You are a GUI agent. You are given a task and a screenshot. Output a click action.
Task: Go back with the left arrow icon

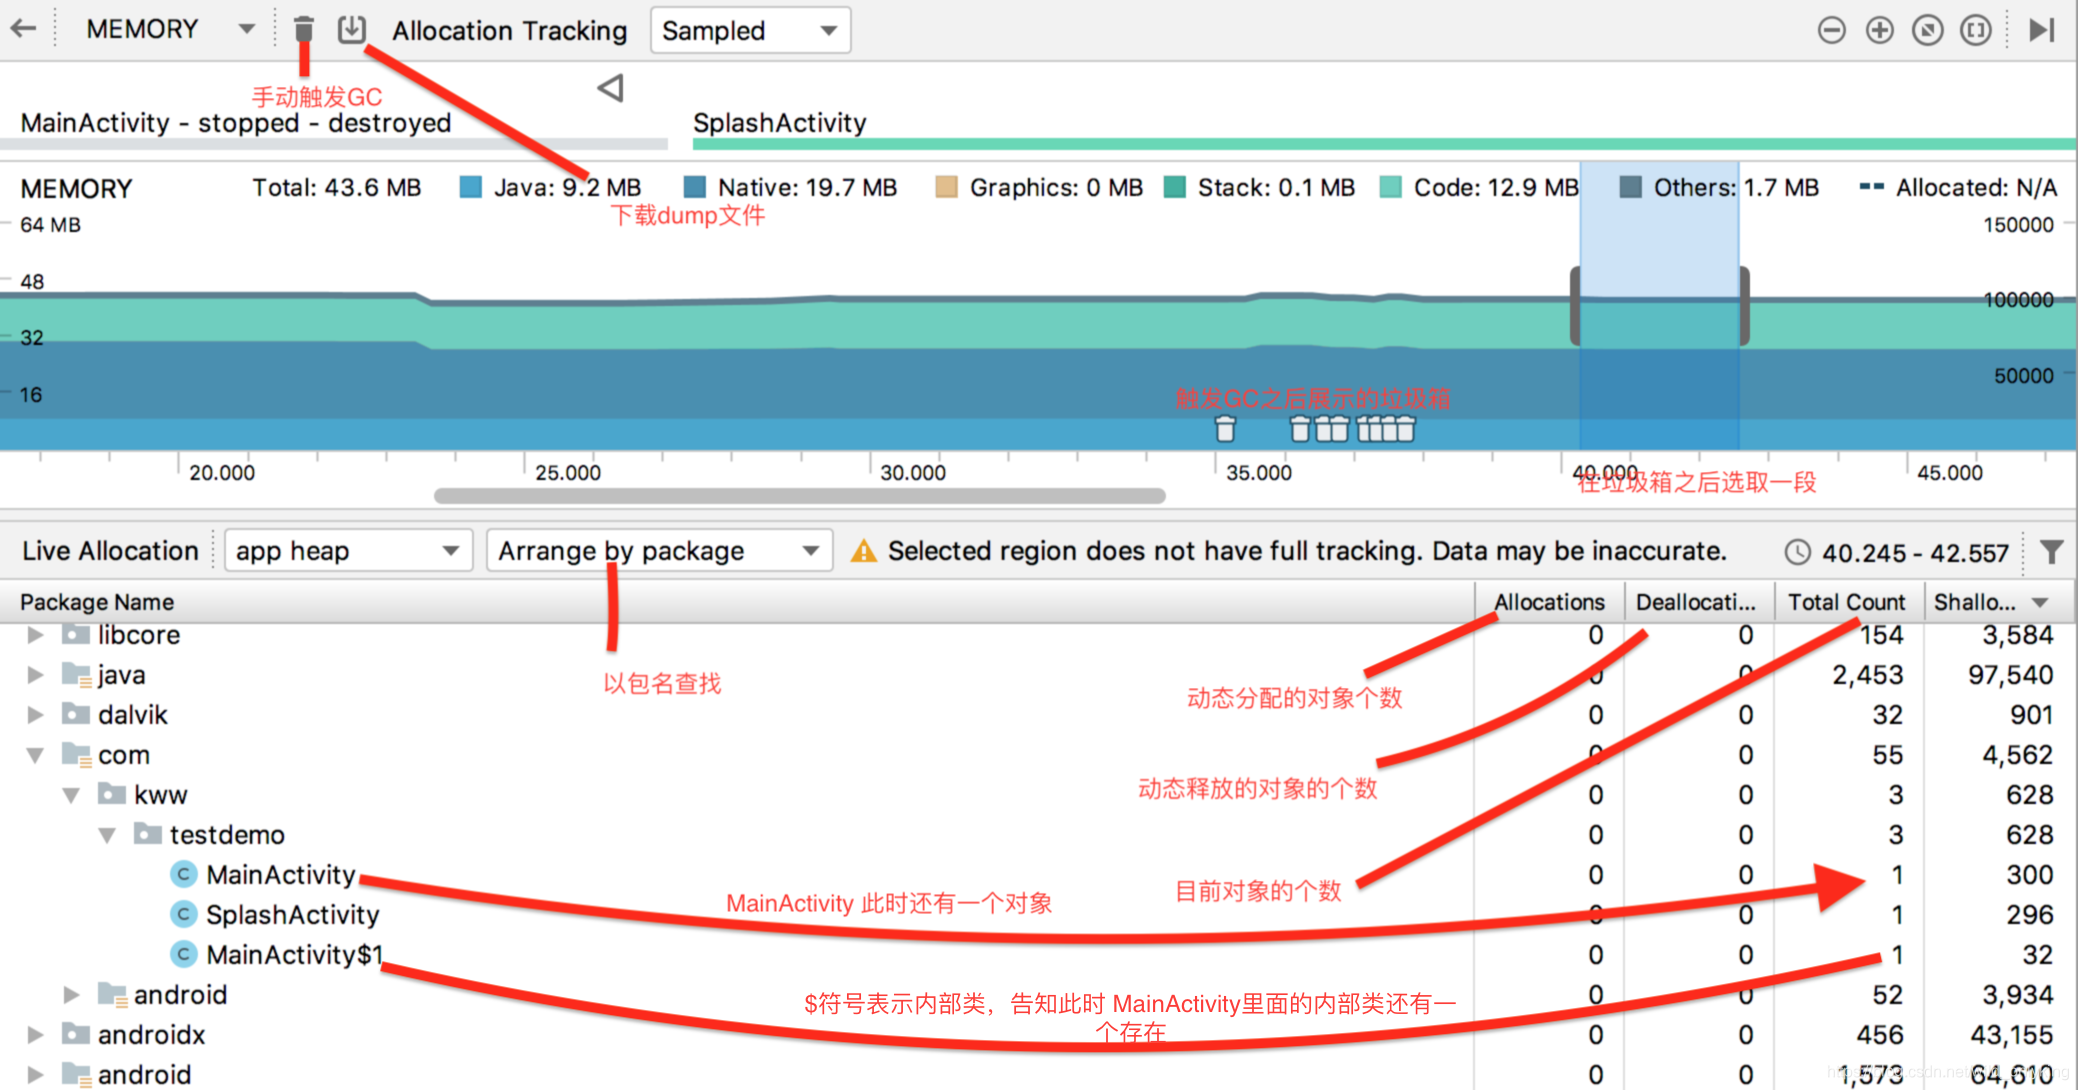[x=24, y=29]
